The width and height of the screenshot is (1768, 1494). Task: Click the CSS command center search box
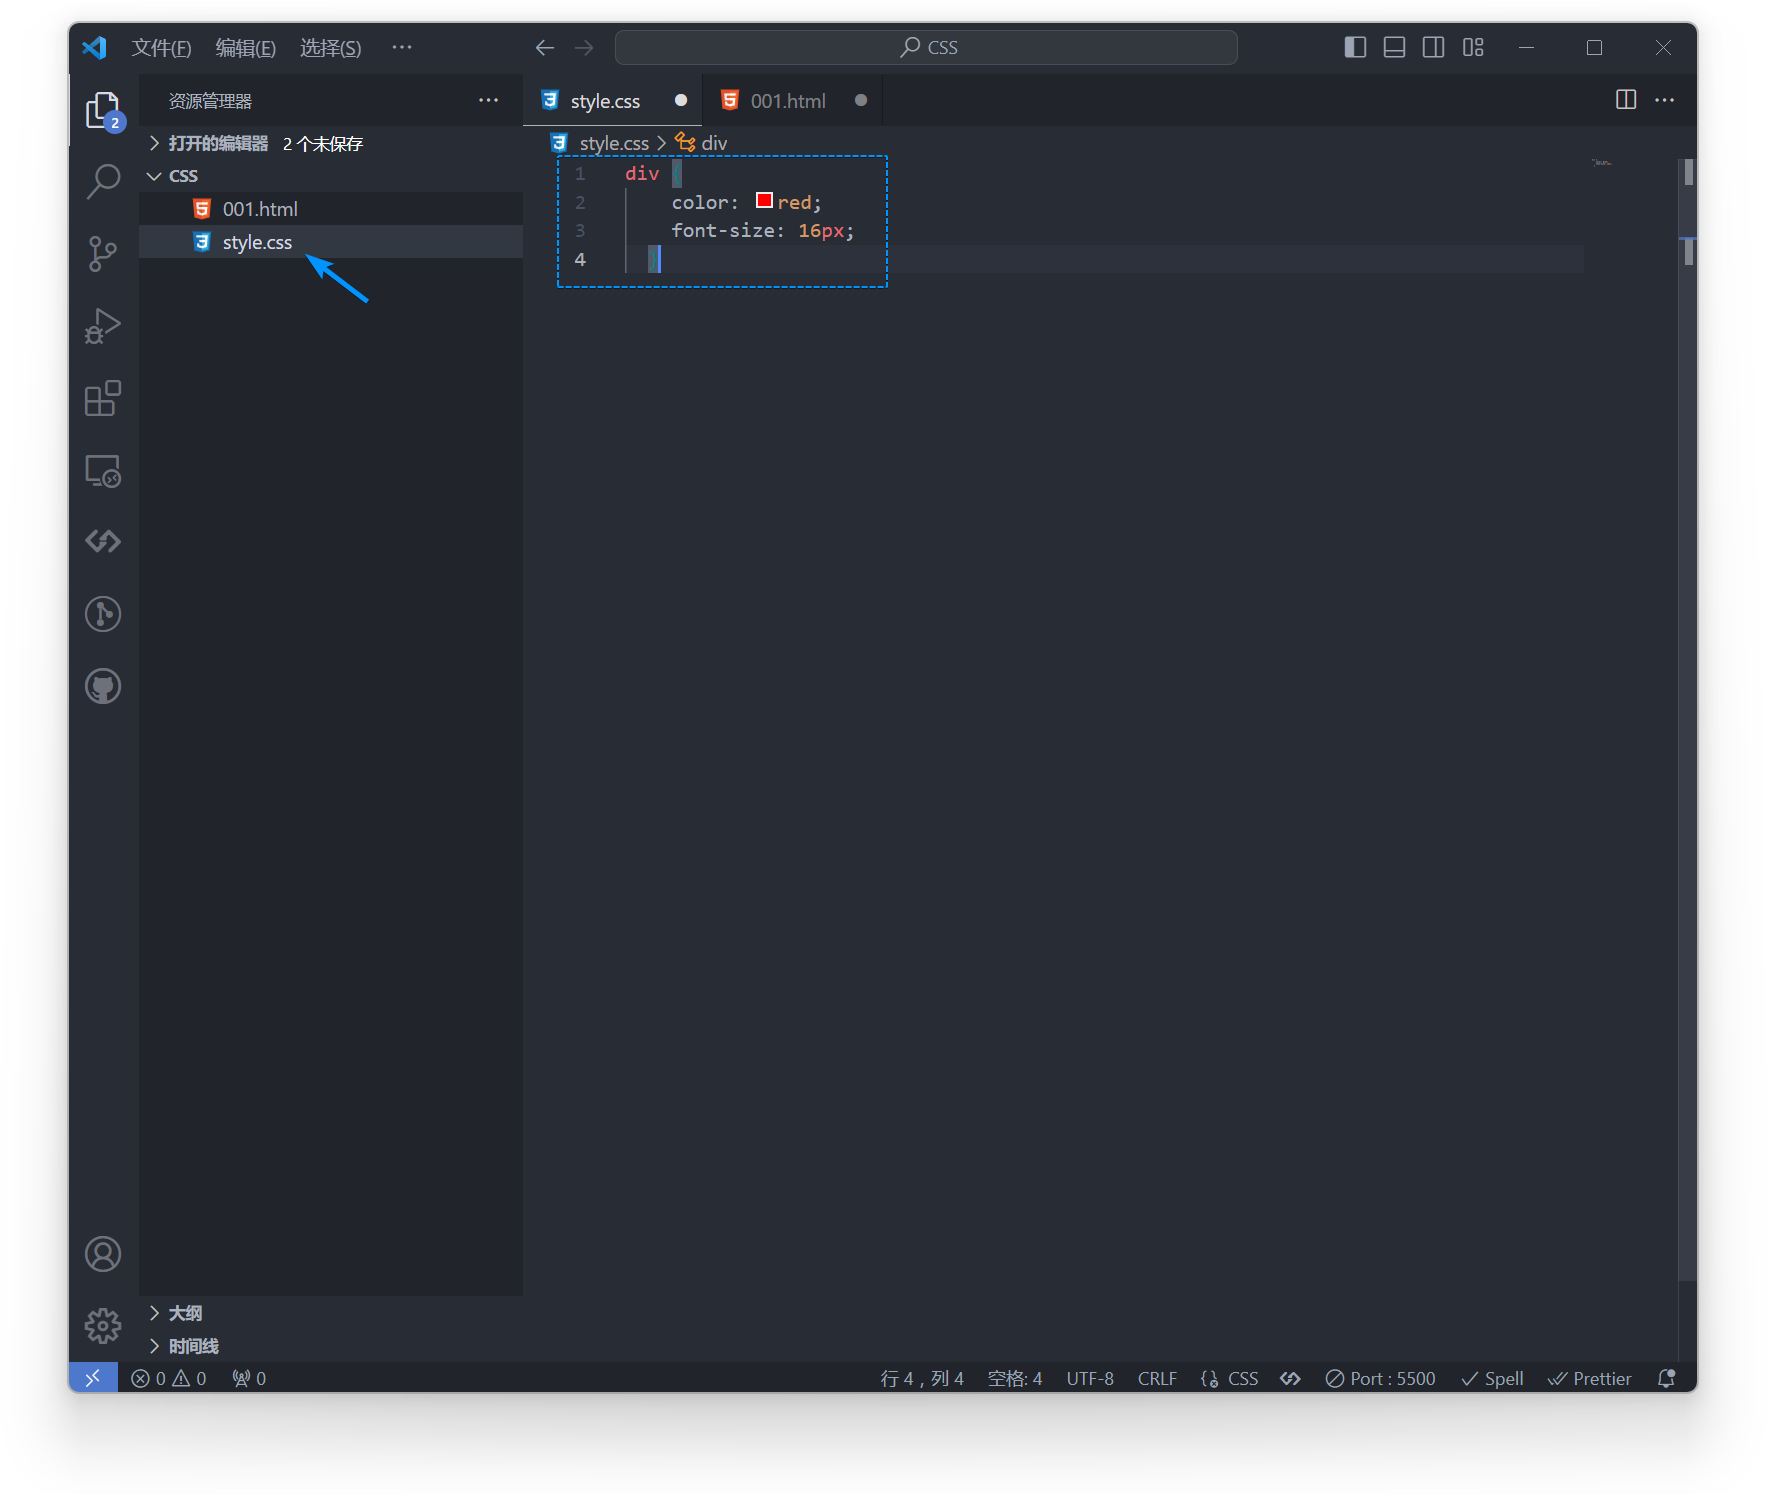click(926, 47)
